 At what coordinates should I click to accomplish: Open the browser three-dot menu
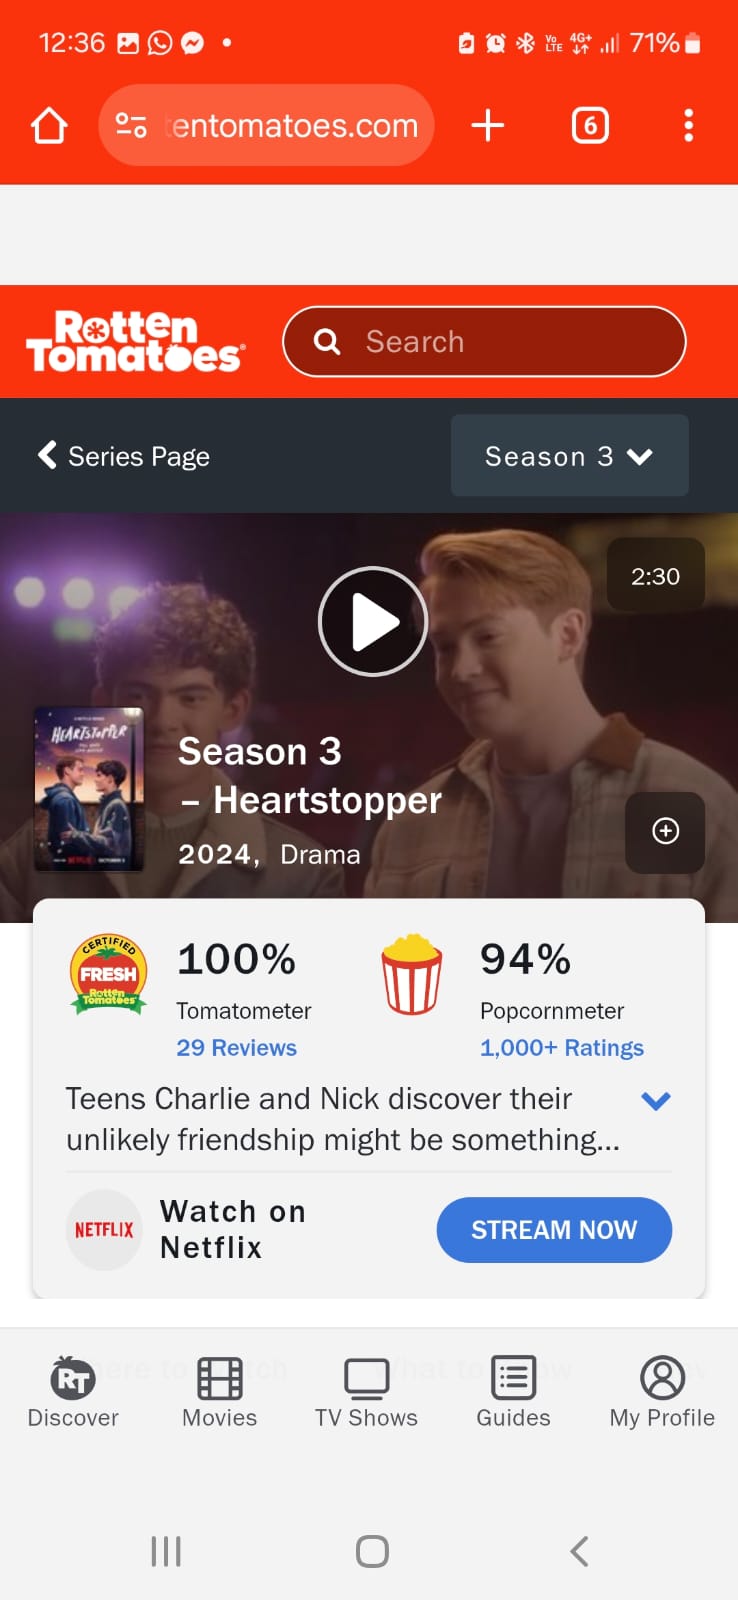[688, 126]
